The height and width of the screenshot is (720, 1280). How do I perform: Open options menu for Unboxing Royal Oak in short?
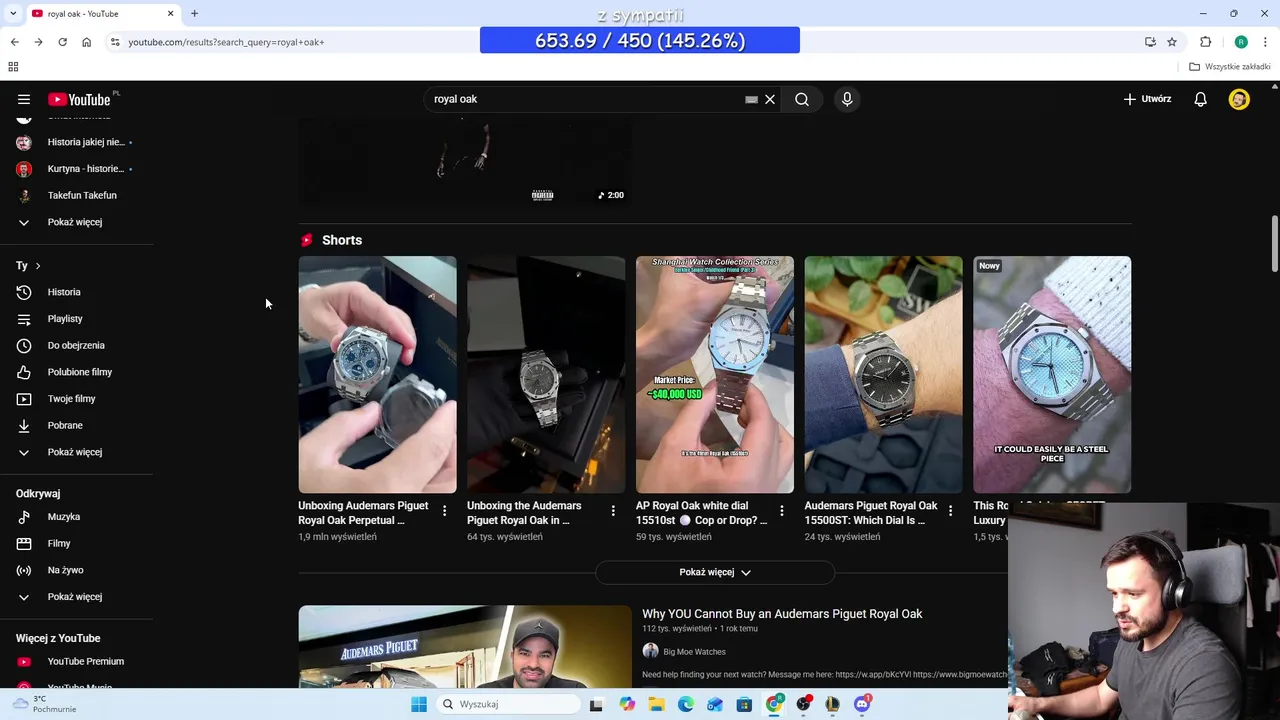[x=613, y=511]
